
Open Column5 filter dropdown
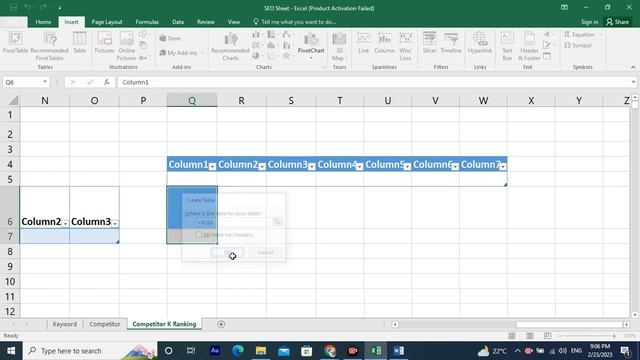[x=407, y=166]
